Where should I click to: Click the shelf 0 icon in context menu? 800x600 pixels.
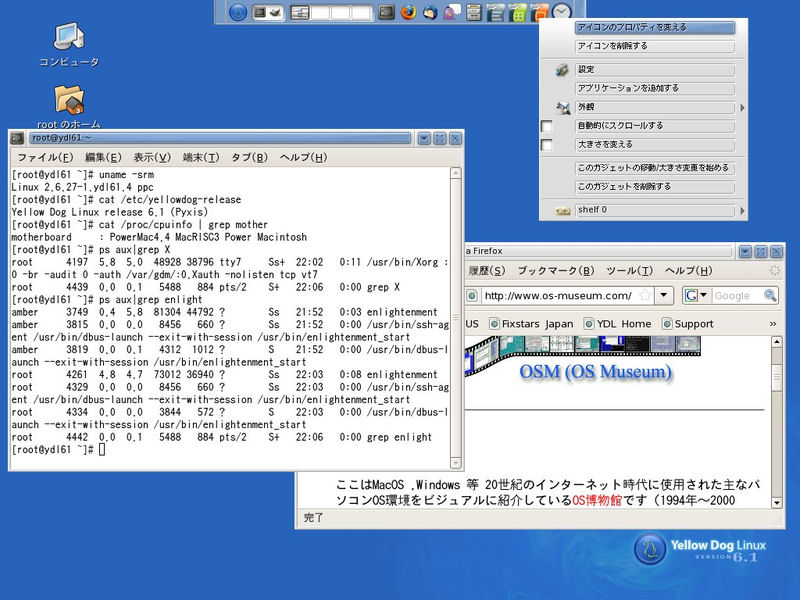coord(563,211)
